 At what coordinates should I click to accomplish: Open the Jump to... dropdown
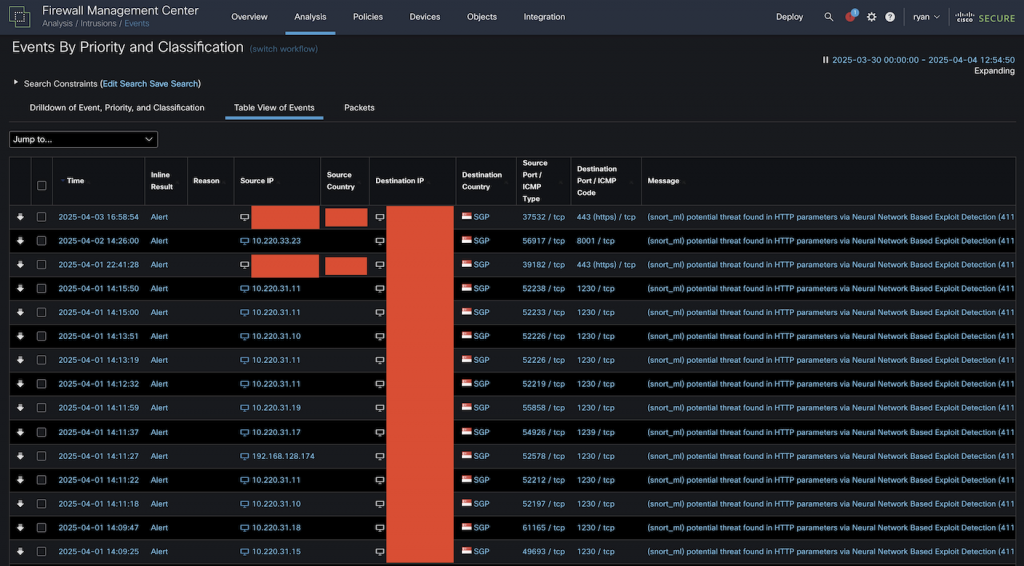pyautogui.click(x=83, y=139)
